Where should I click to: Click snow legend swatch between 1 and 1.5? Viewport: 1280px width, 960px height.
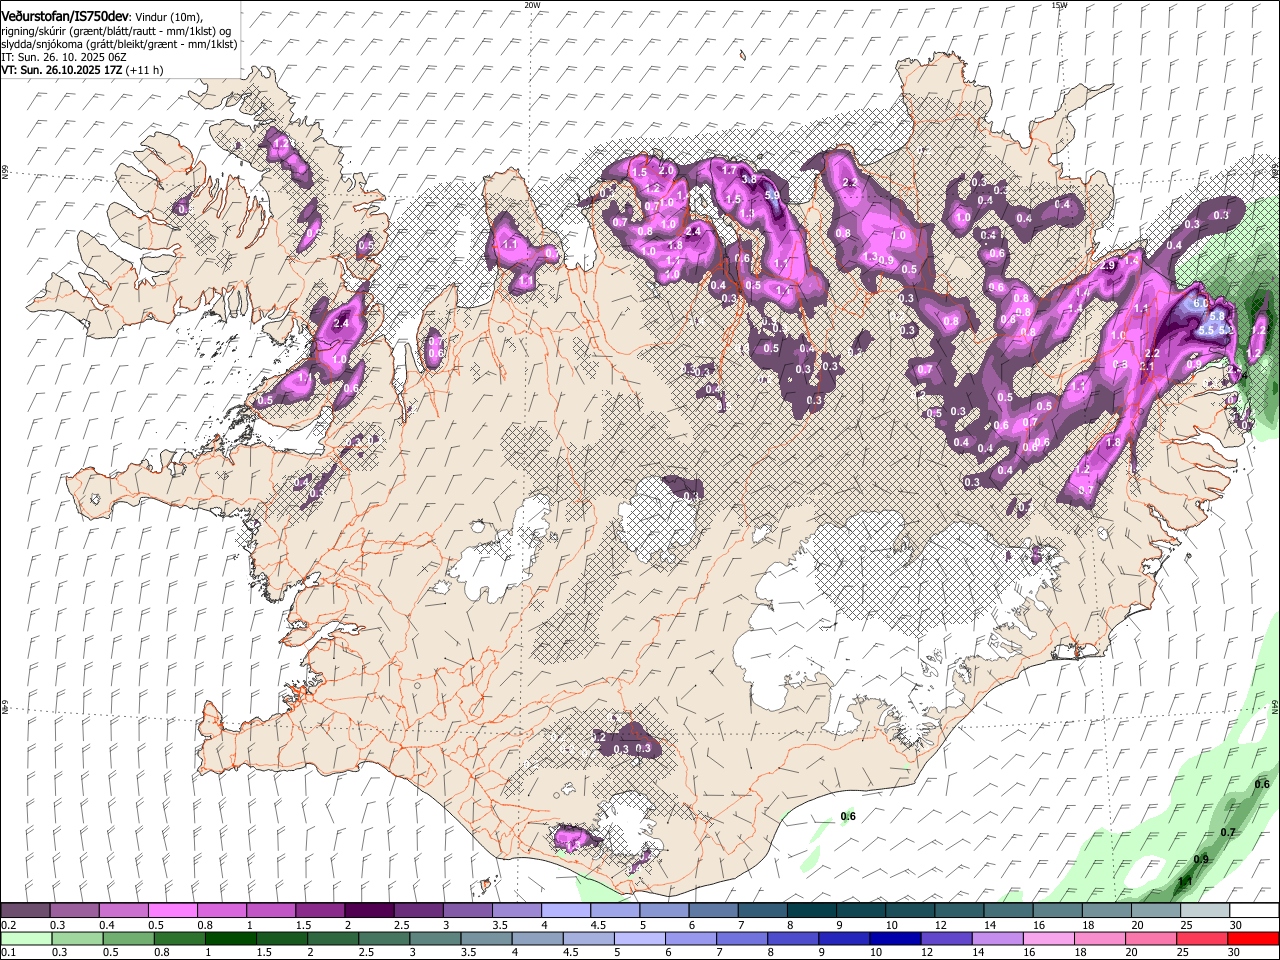click(270, 910)
